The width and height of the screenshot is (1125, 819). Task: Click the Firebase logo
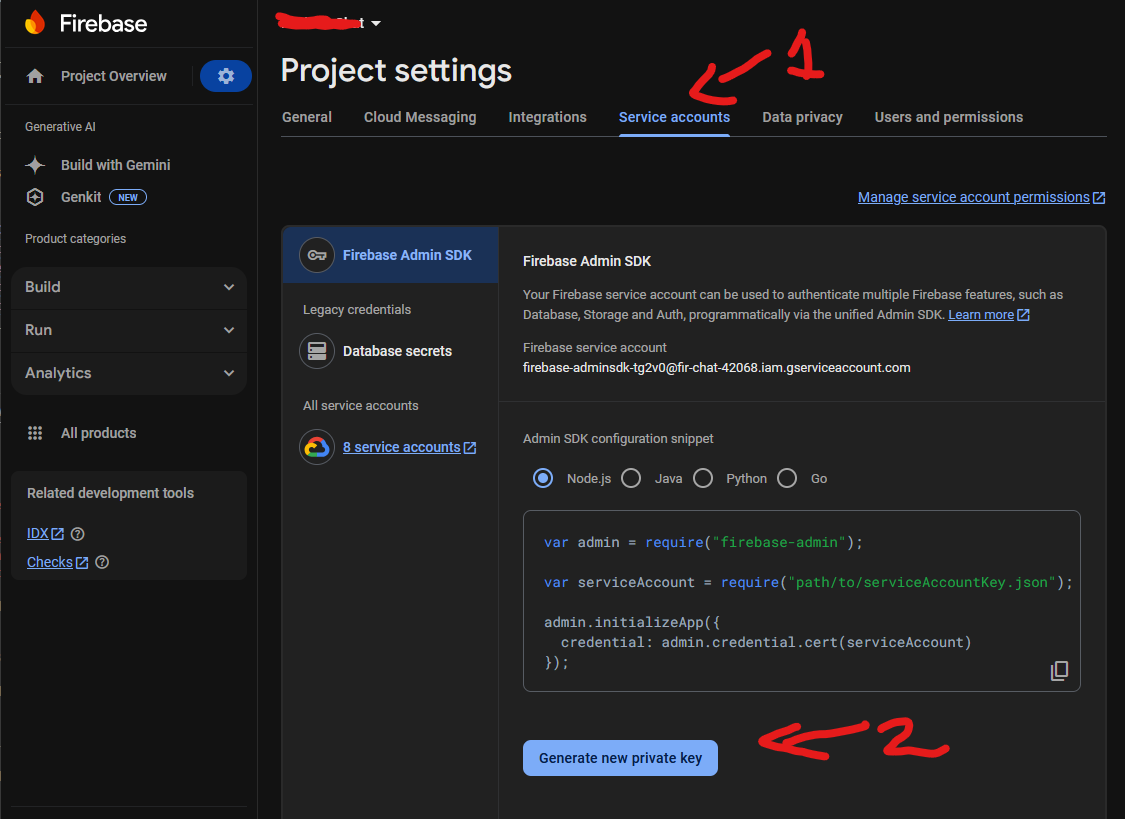pos(35,23)
